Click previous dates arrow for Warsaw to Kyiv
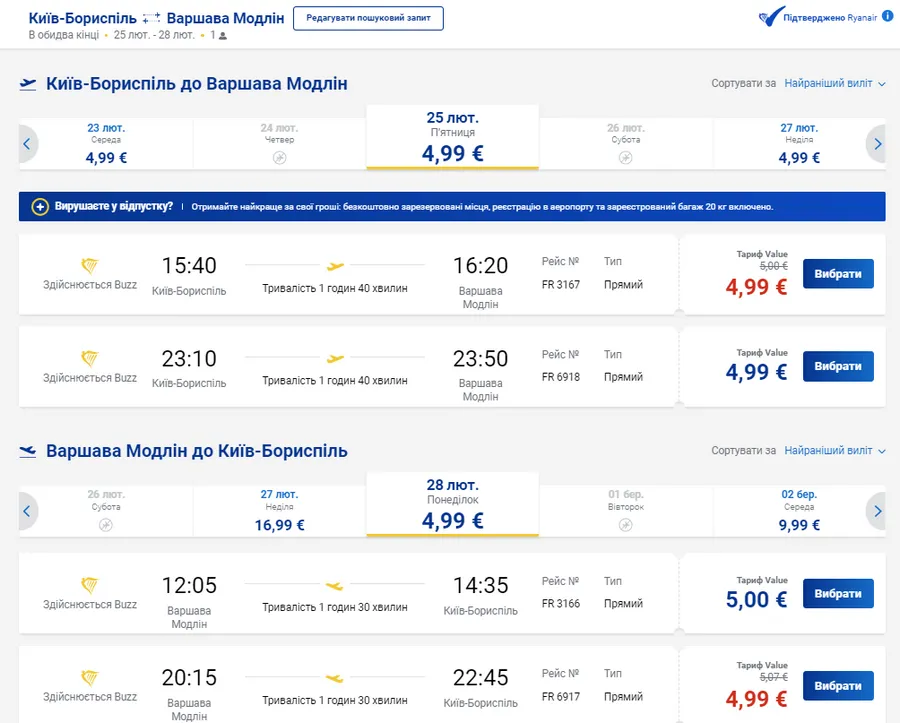 click(x=28, y=511)
